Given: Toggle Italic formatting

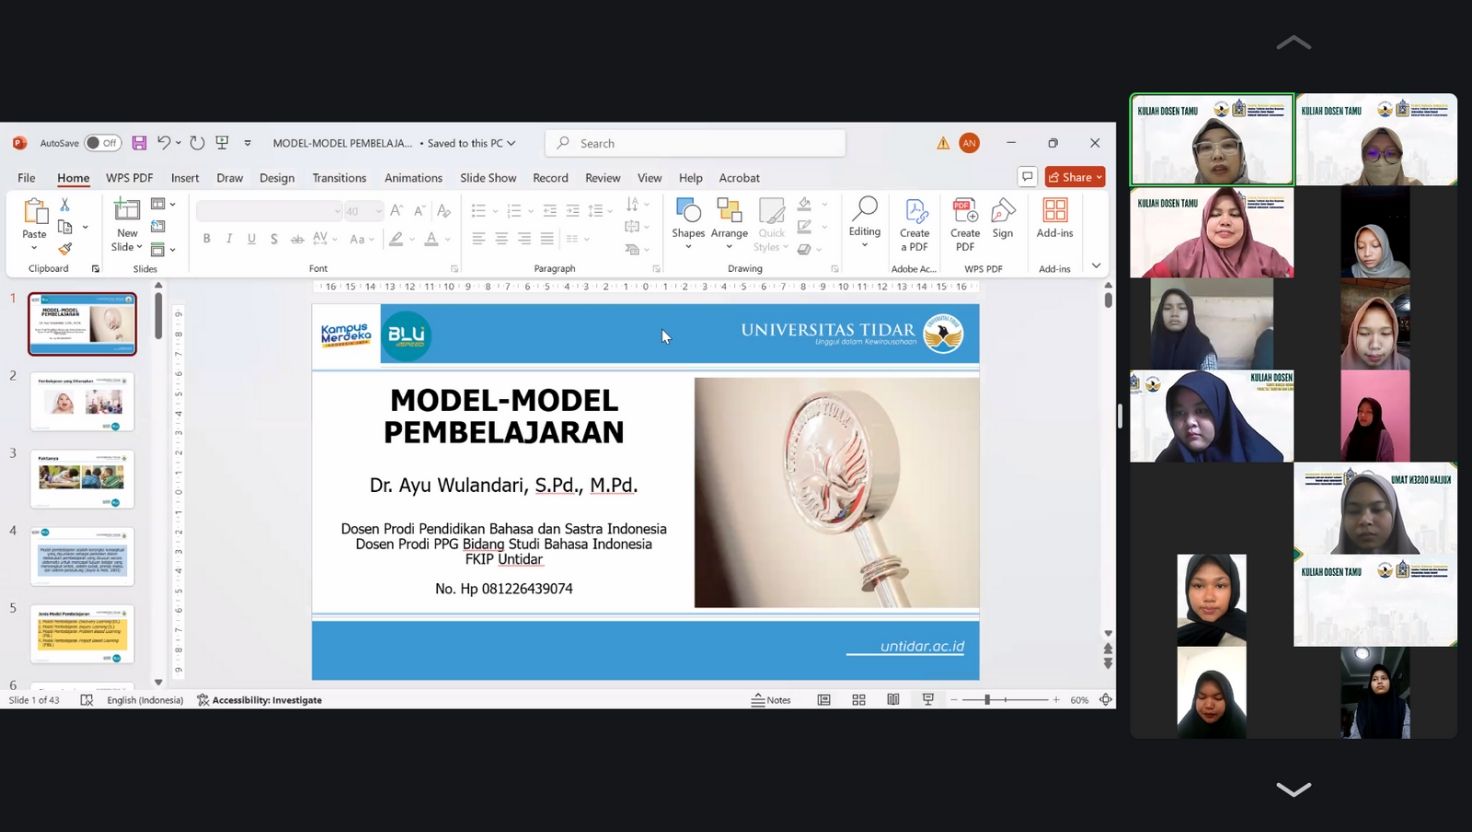Looking at the screenshot, I should pos(229,239).
